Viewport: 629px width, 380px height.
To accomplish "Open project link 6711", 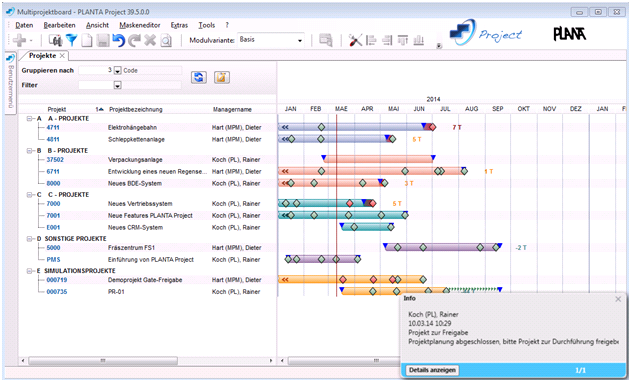I will click(x=53, y=172).
